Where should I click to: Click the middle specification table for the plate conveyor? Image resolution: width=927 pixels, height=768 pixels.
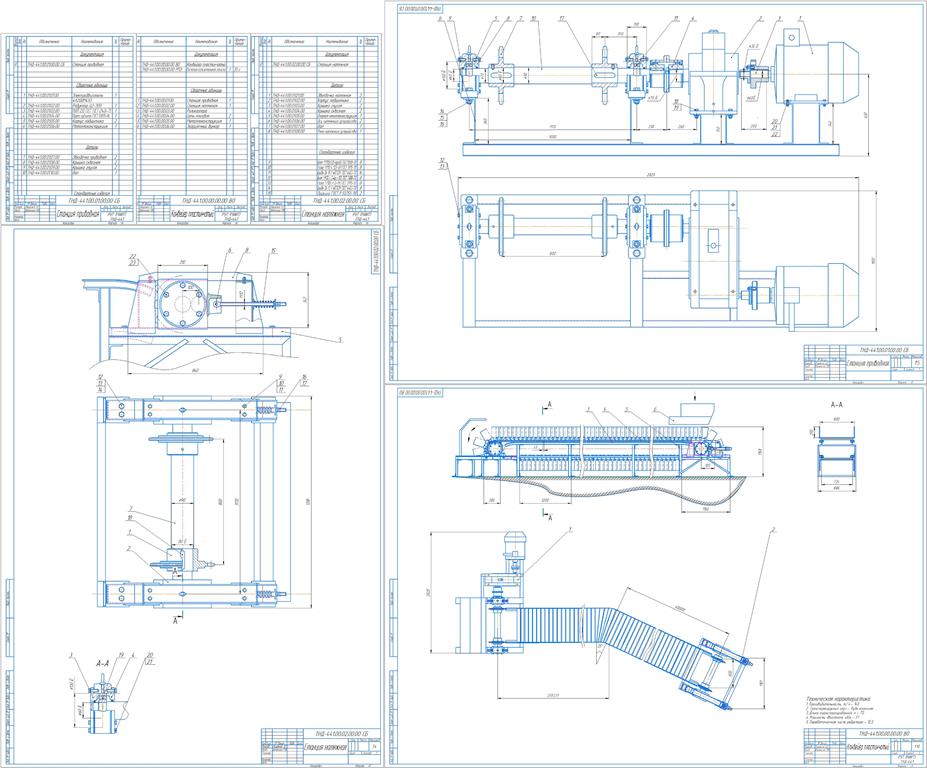tap(194, 128)
